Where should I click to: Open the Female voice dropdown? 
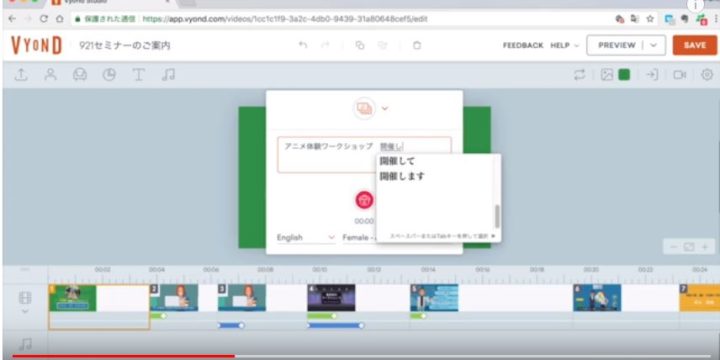(359, 237)
